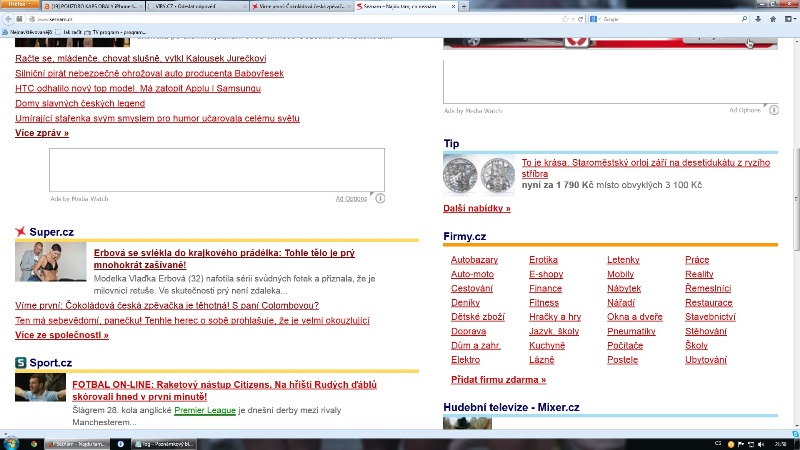Open the coin thumbnail in Tip section
800x450 pixels.
coord(479,175)
